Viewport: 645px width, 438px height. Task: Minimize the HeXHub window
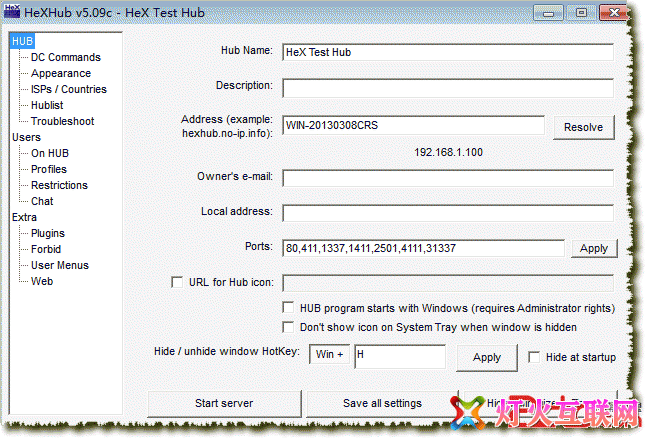pyautogui.click(x=548, y=13)
